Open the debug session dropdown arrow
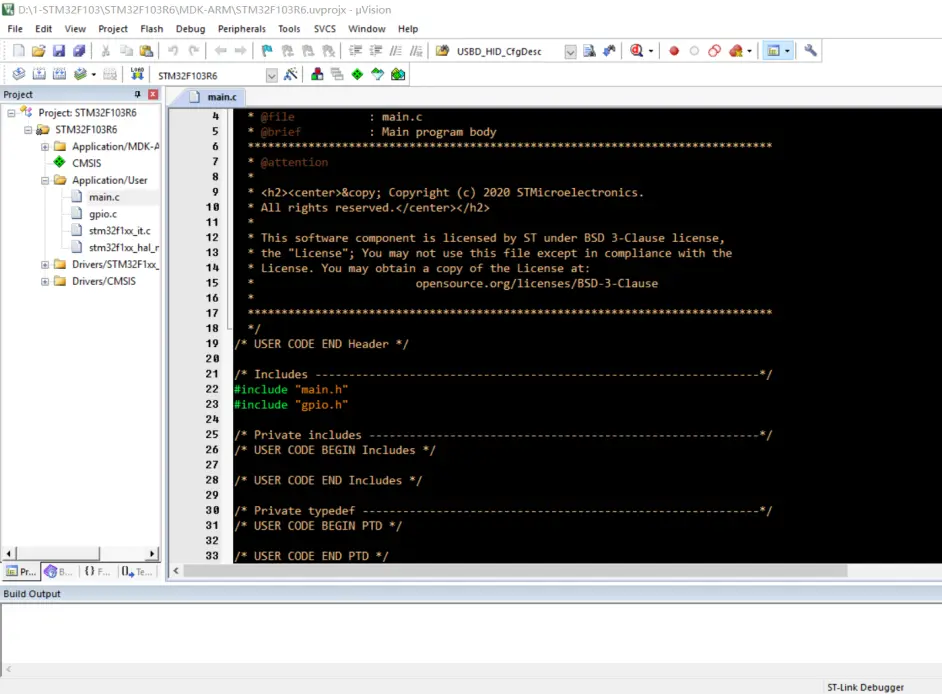Viewport: 942px width, 694px height. 651,52
